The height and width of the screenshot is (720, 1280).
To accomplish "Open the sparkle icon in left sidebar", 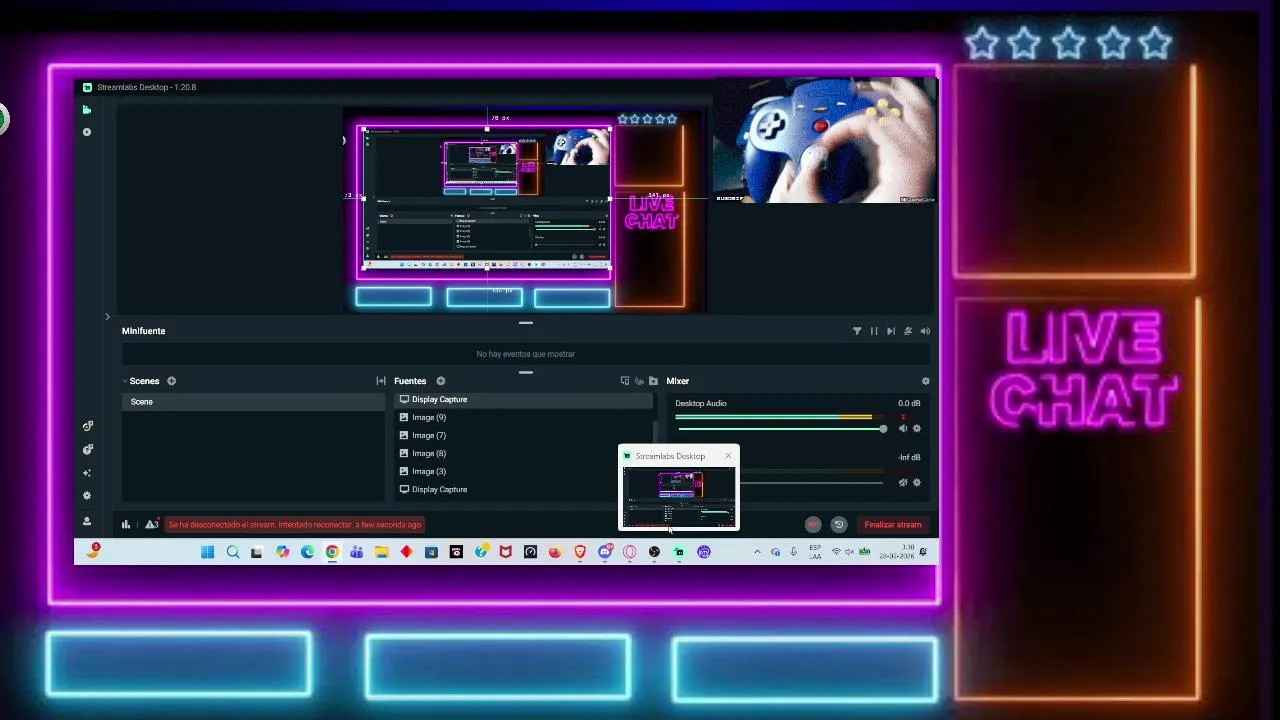I will tap(87, 473).
